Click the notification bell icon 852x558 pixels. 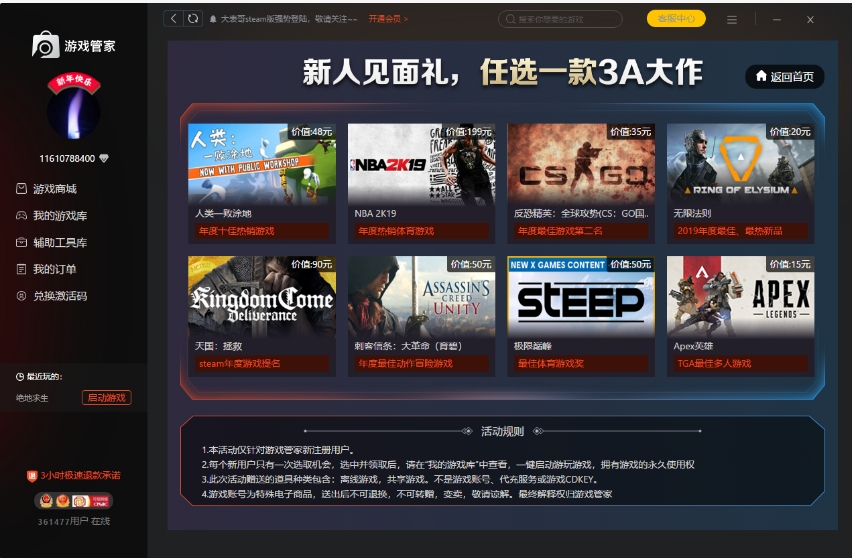(213, 19)
